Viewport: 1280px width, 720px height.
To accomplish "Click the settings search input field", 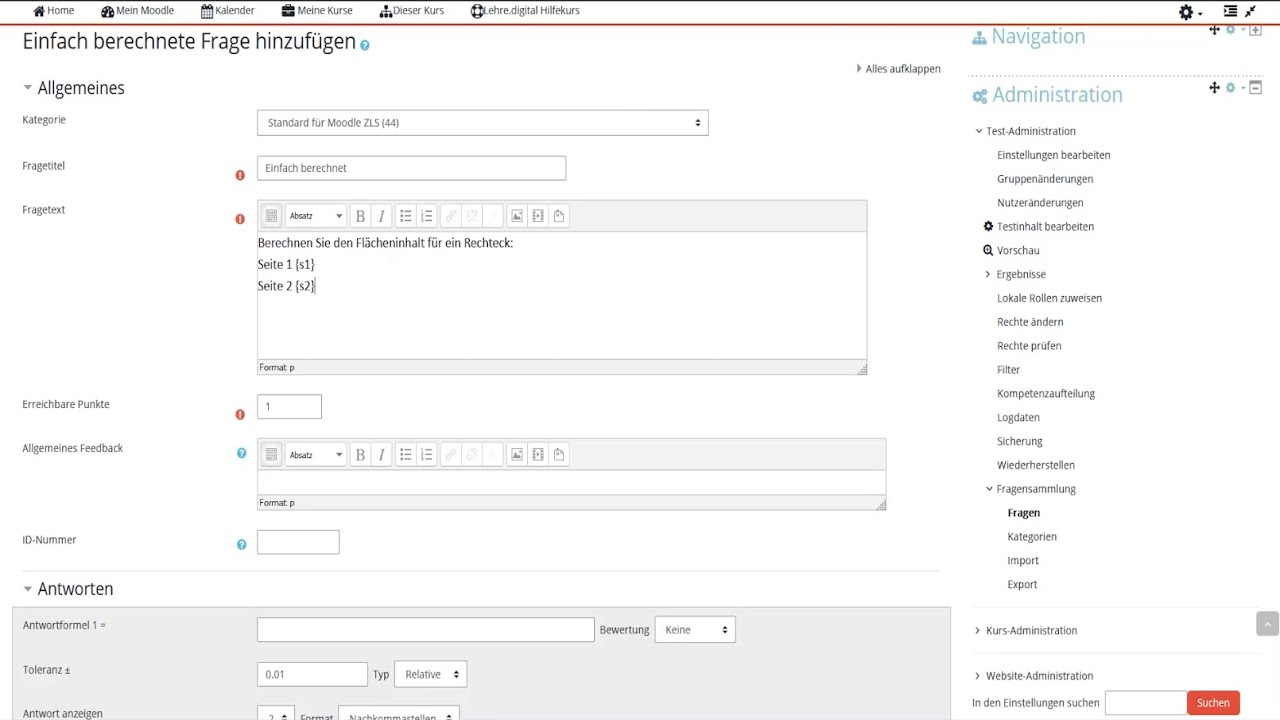I will 1145,703.
